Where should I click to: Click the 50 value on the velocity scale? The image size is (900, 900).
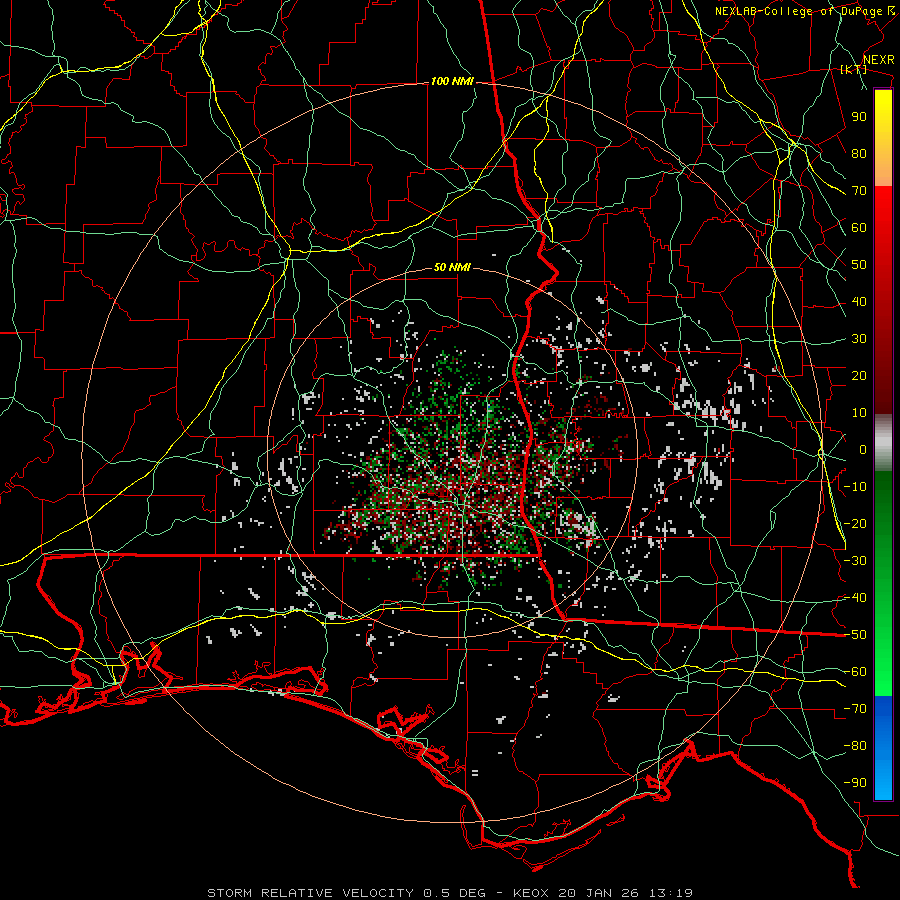859,265
